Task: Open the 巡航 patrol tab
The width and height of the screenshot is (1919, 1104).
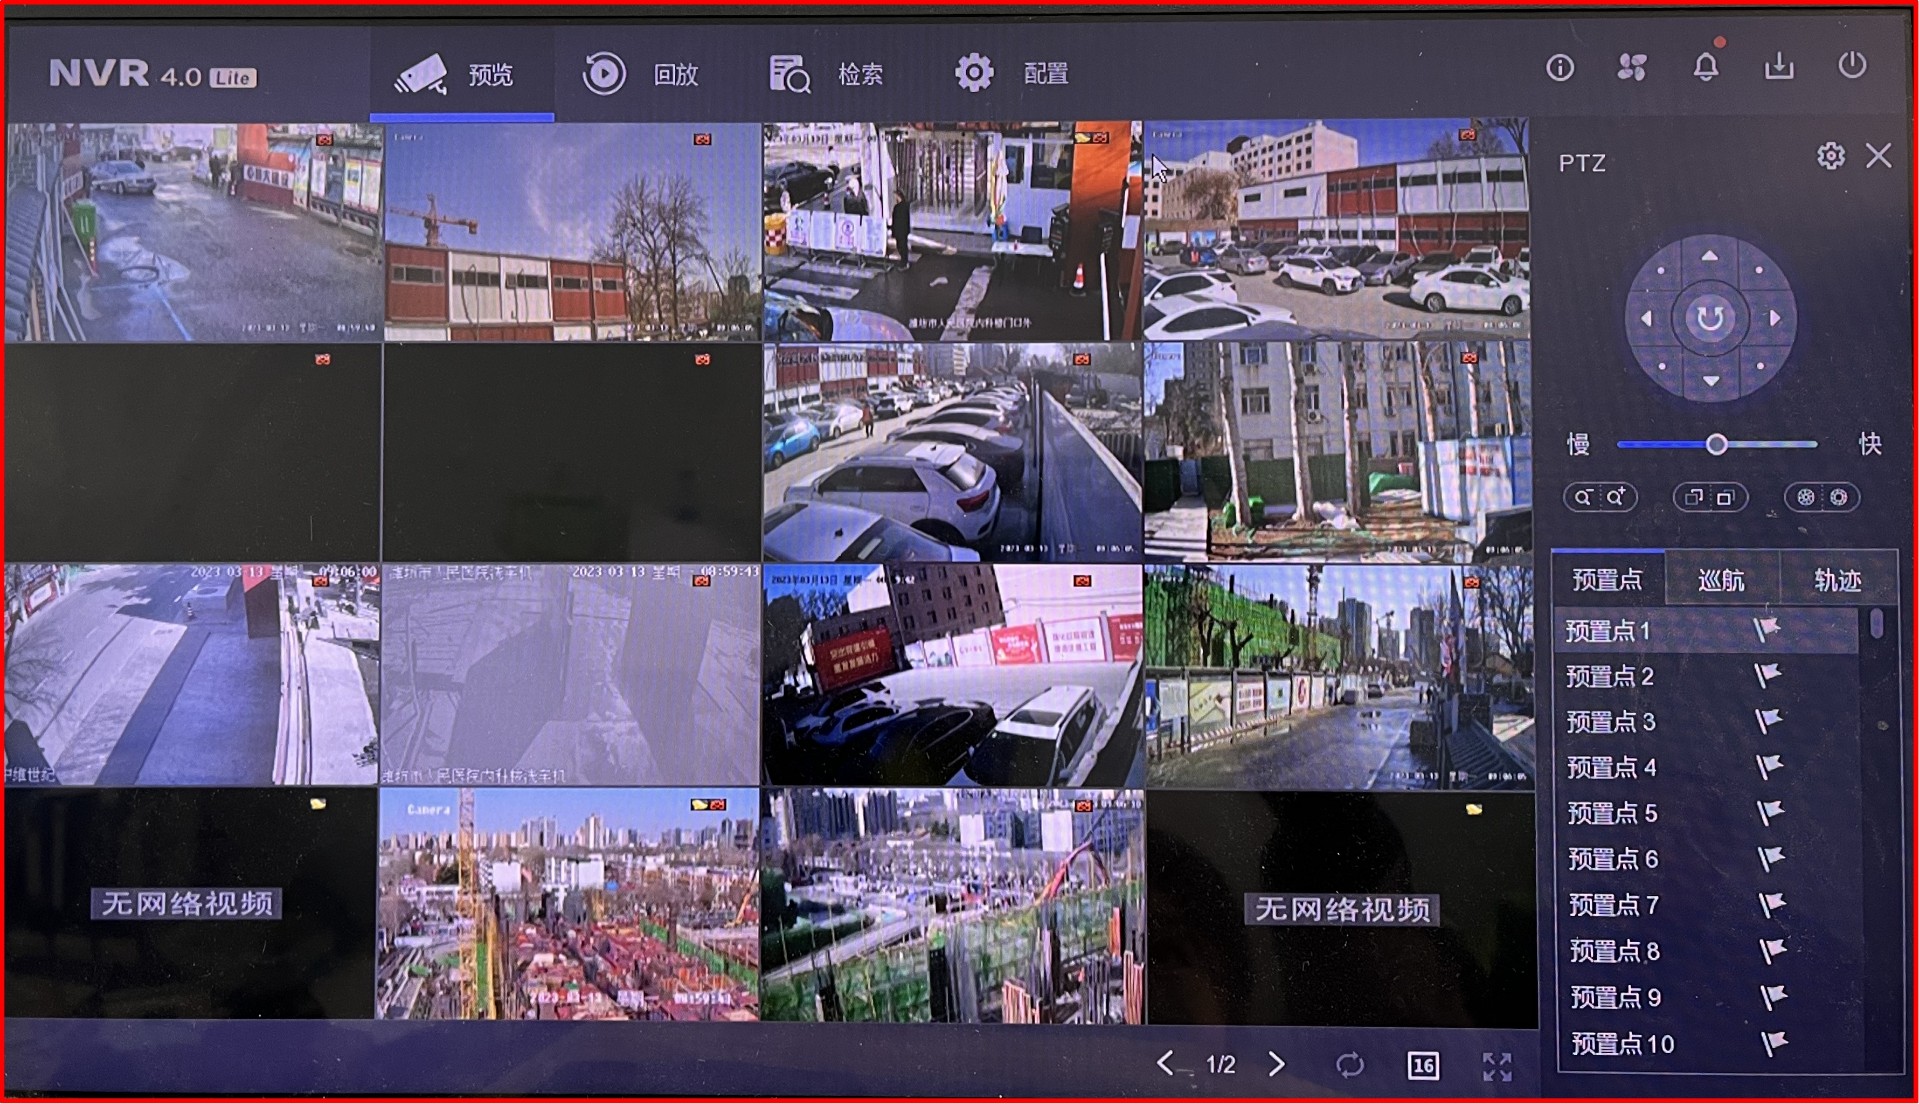Action: 1721,580
